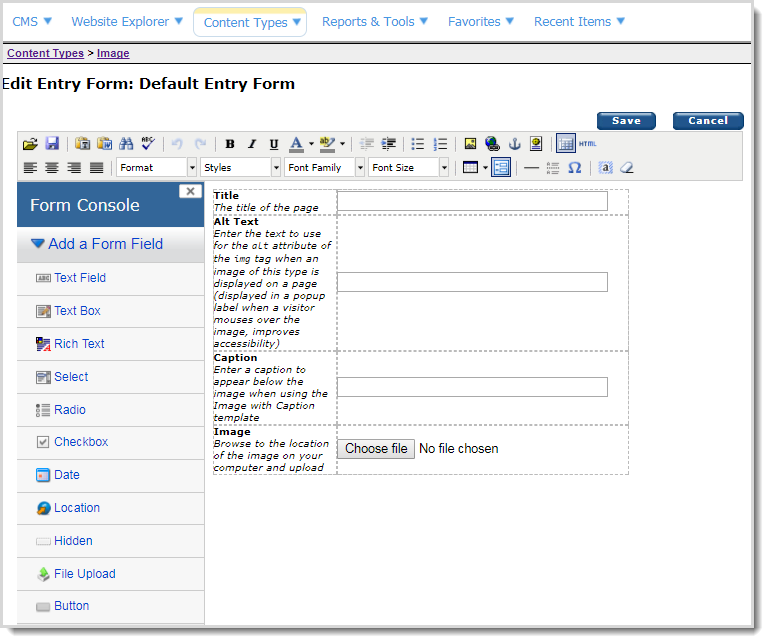Click the remove formatting eraser icon
The width and height of the screenshot is (769, 643).
coord(627,168)
